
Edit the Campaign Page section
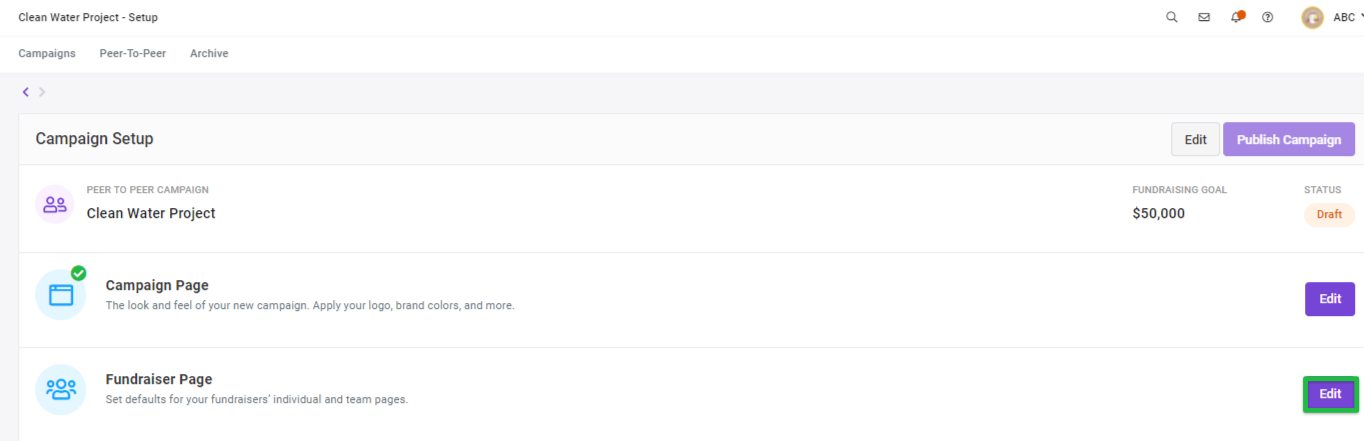coord(1330,299)
